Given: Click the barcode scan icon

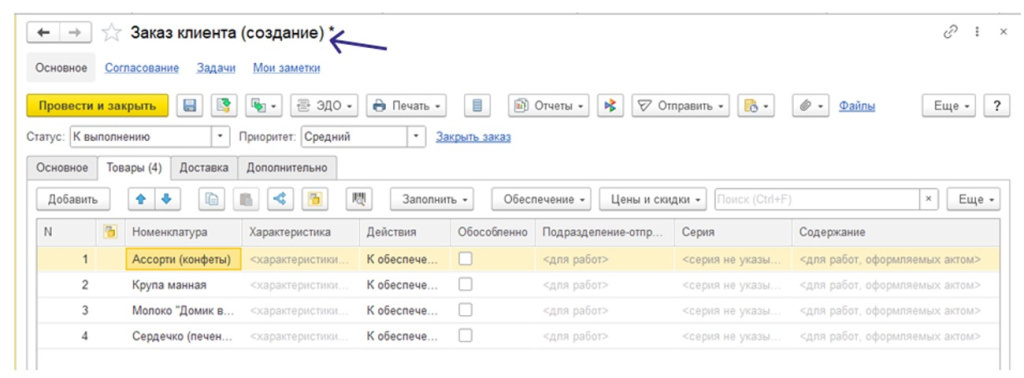Looking at the screenshot, I should point(359,200).
